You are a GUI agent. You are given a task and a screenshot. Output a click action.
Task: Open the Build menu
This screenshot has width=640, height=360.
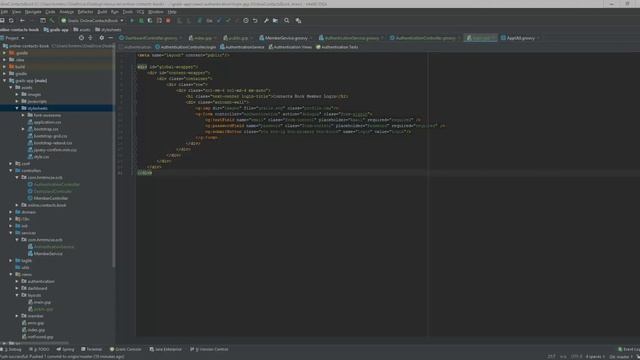click(102, 12)
